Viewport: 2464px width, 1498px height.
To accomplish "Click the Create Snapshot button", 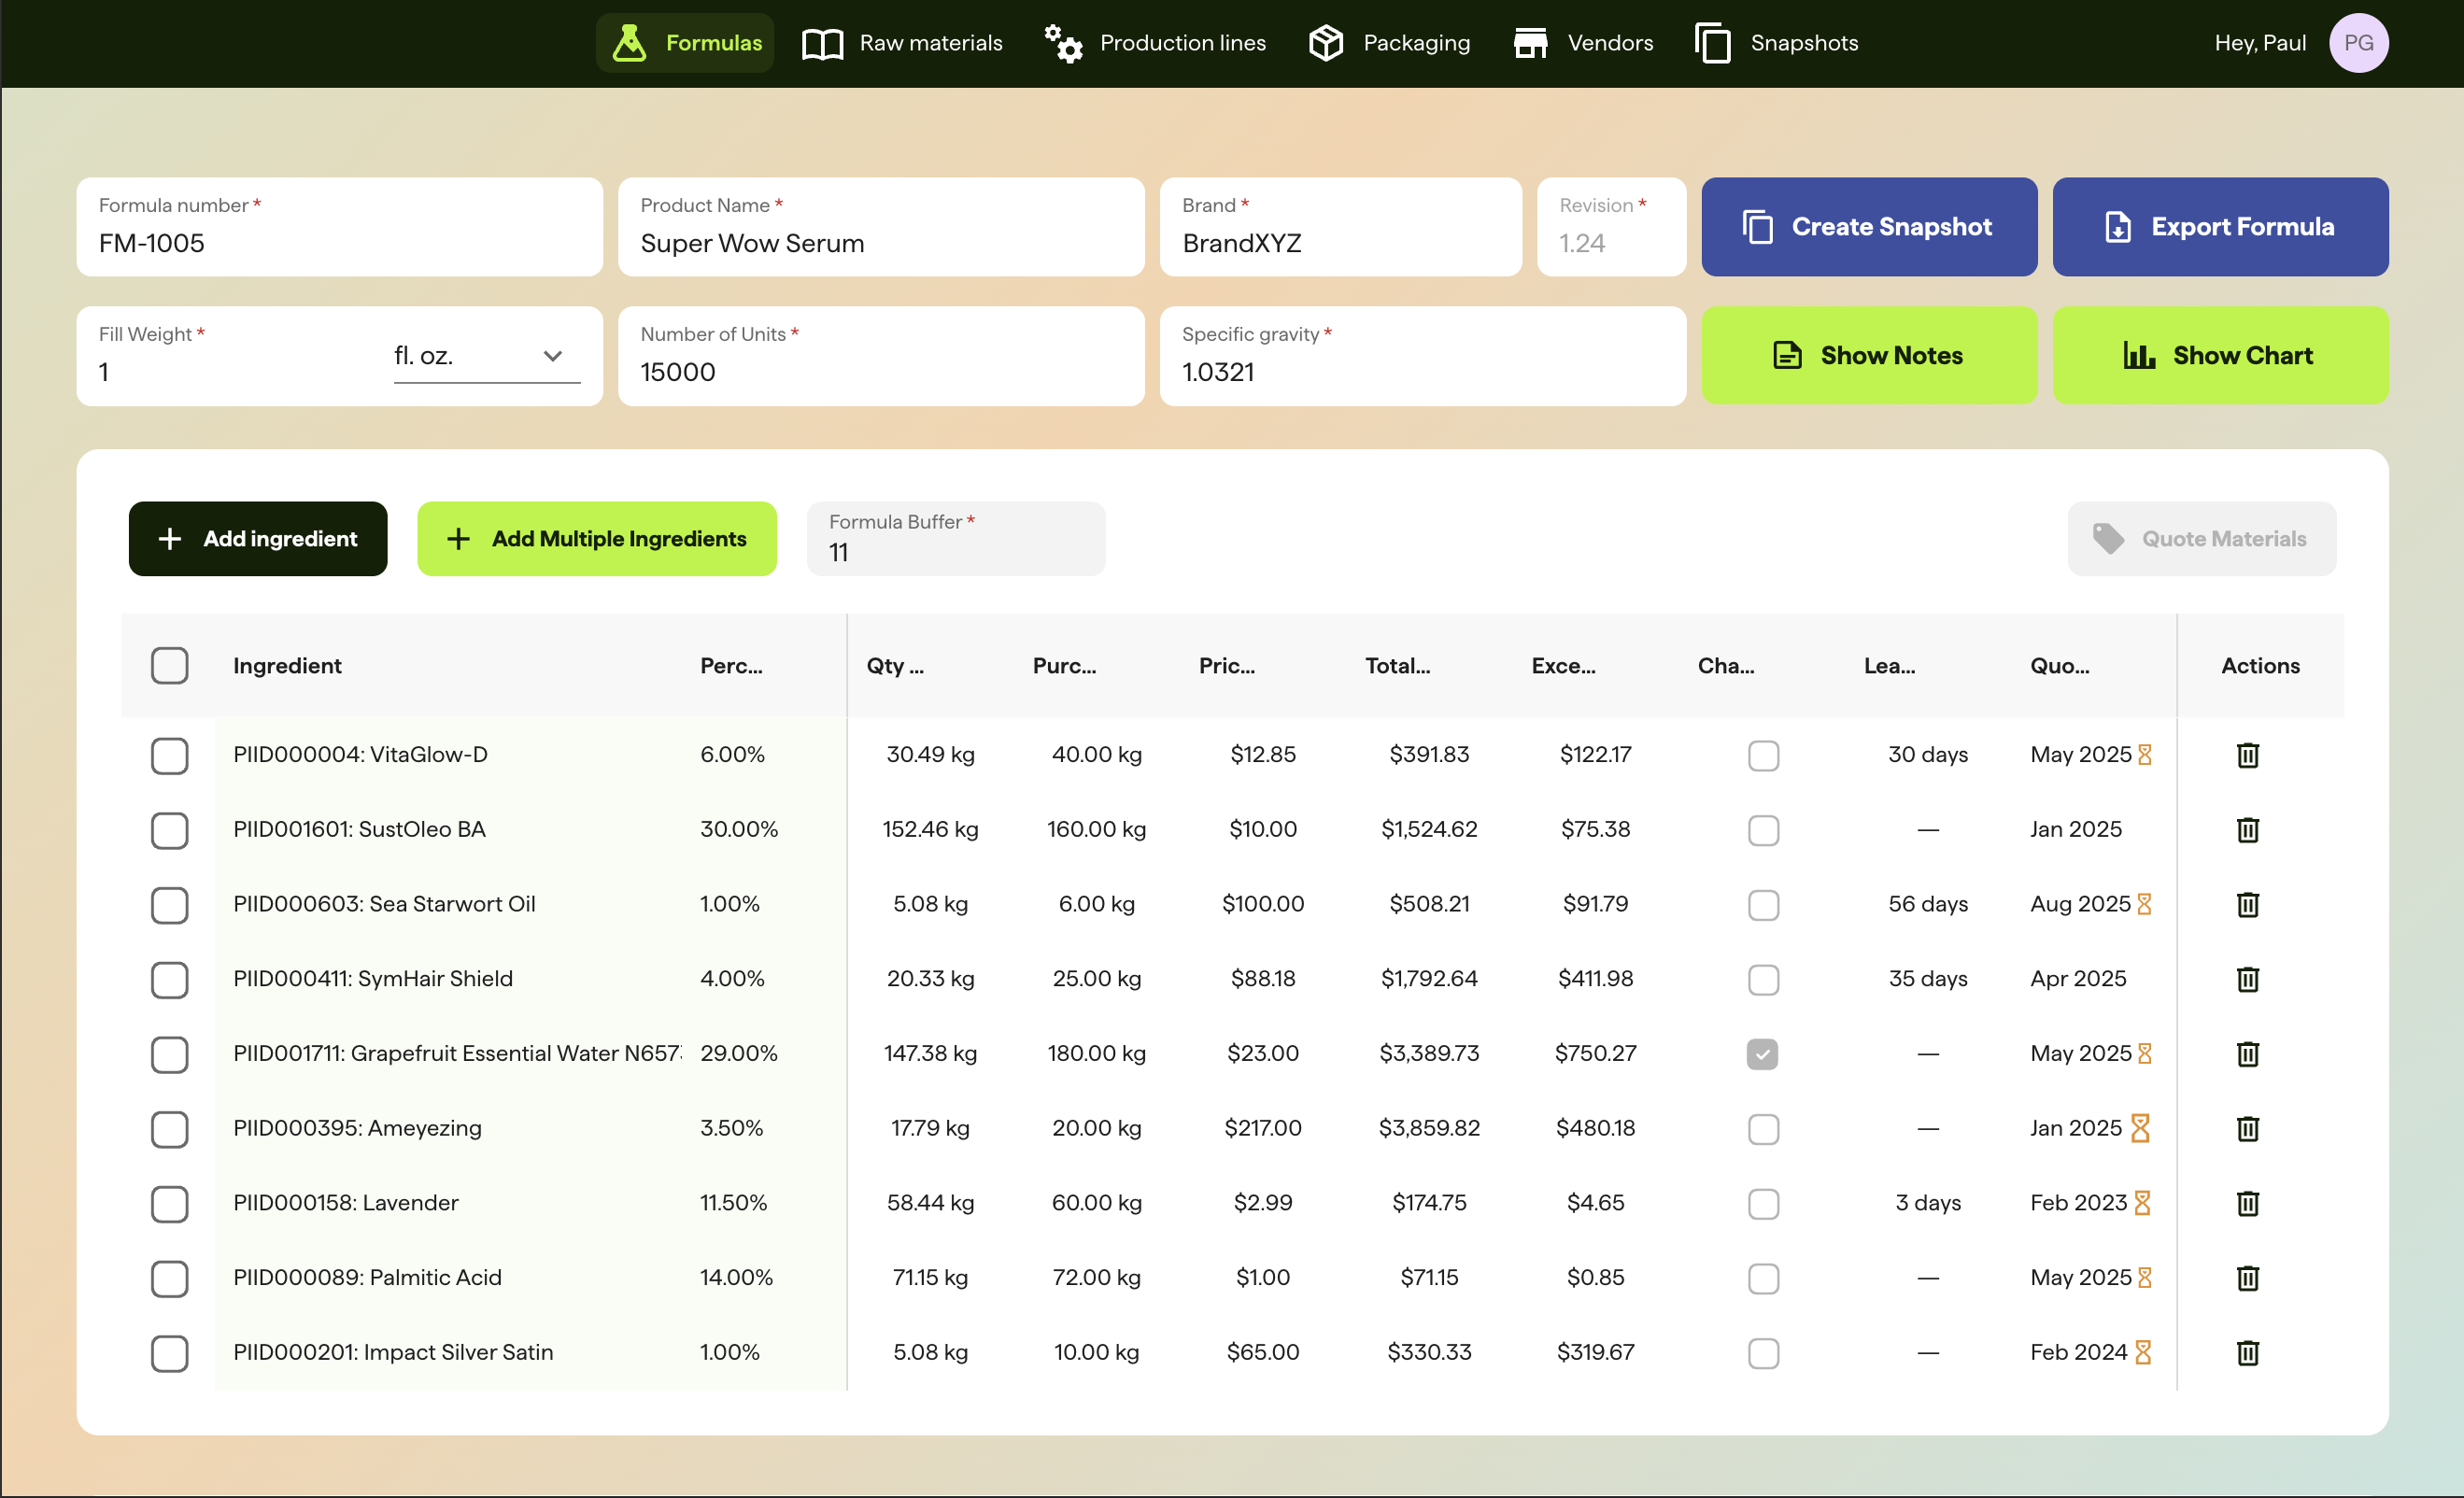I will pyautogui.click(x=1868, y=227).
